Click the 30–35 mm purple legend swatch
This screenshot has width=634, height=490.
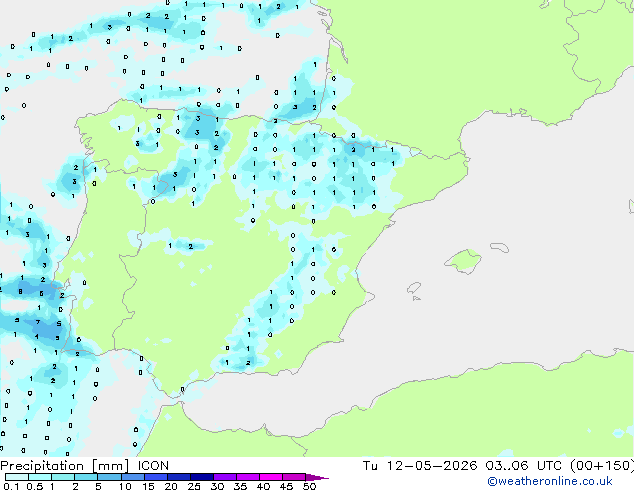pos(224,477)
